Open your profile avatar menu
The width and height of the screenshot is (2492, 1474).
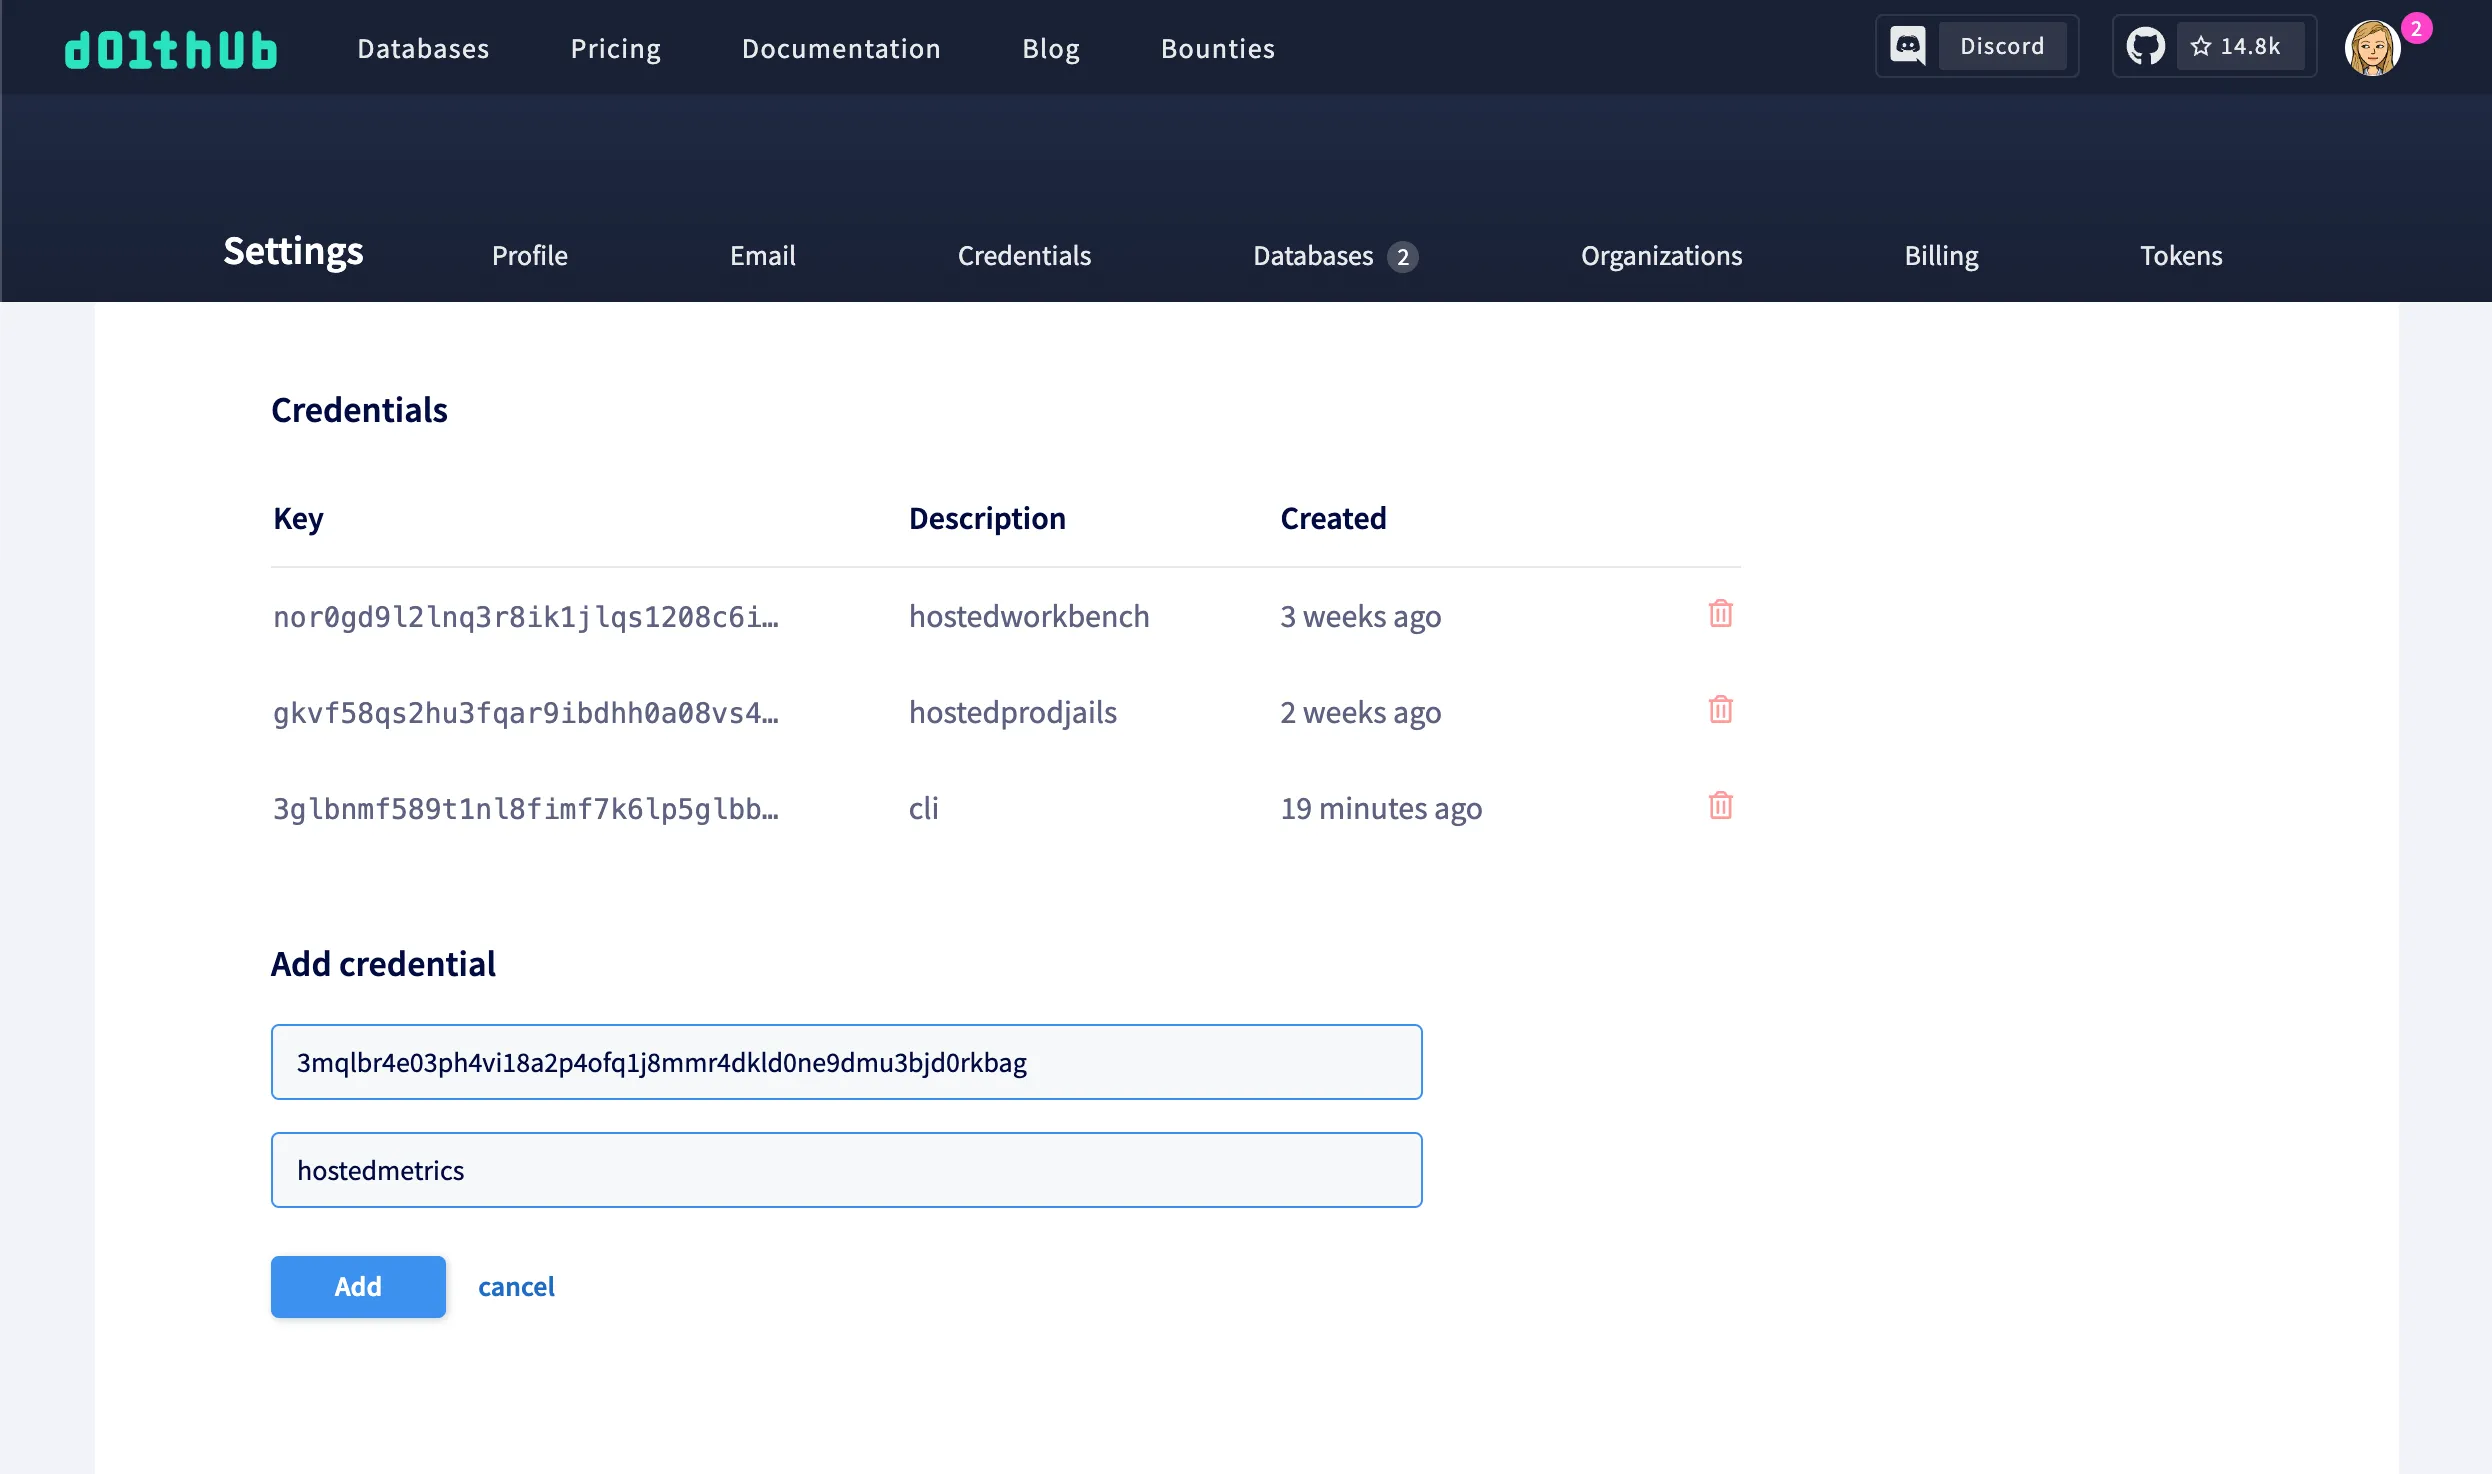pos(2373,47)
